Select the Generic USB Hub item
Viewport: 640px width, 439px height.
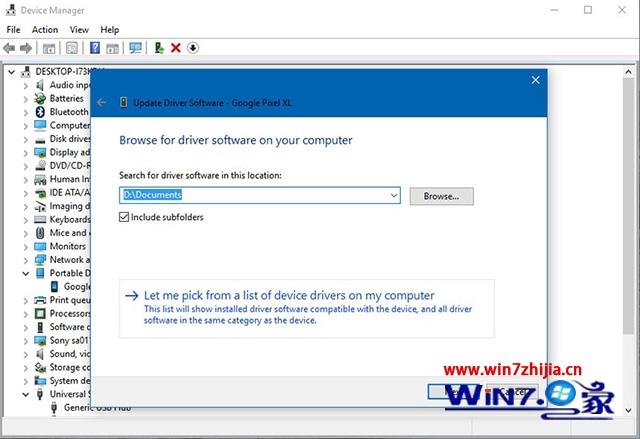click(97, 408)
